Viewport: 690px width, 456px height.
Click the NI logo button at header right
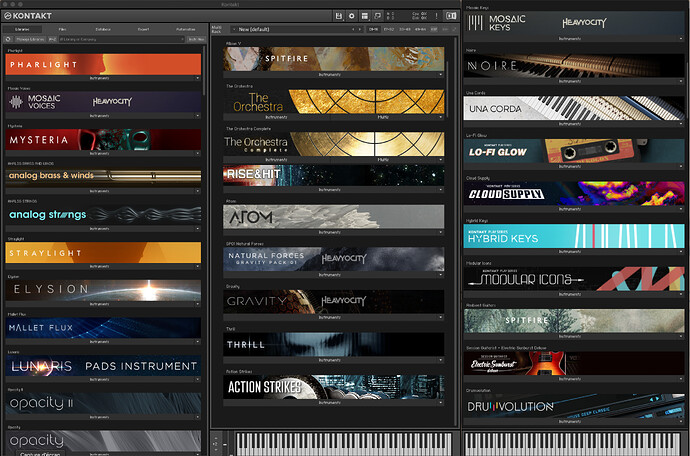pos(451,16)
